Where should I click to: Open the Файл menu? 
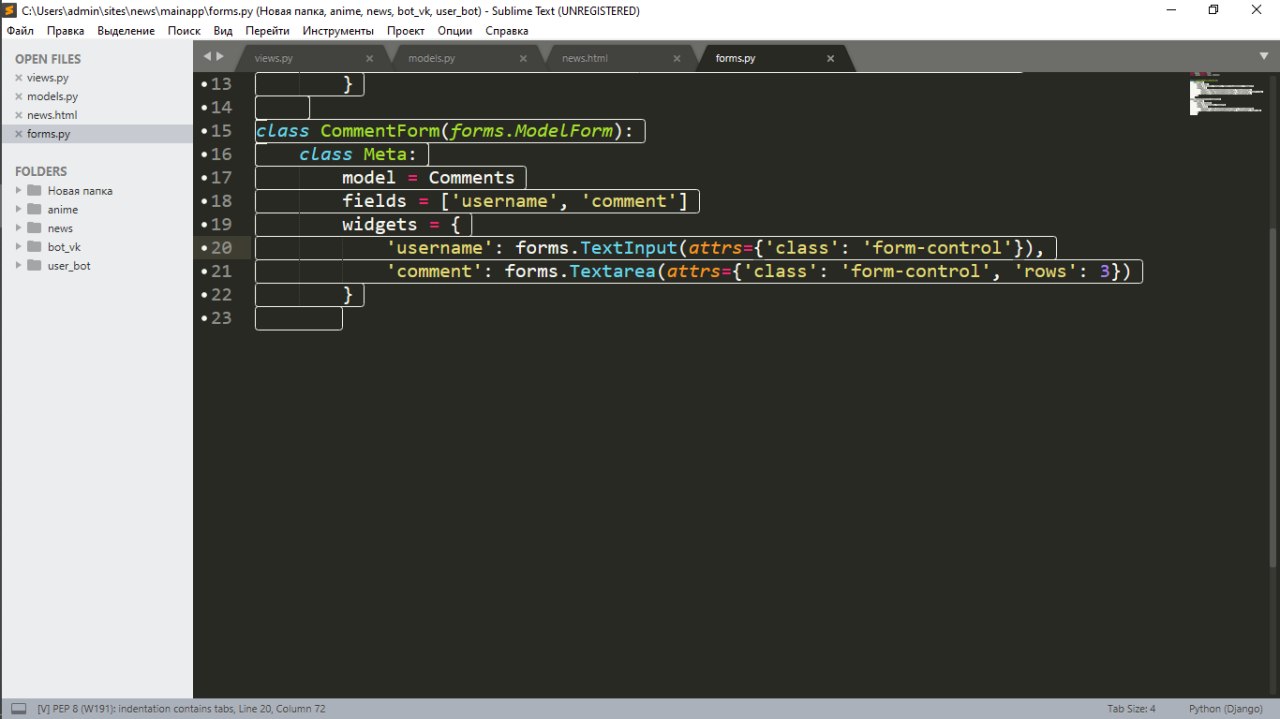point(20,31)
